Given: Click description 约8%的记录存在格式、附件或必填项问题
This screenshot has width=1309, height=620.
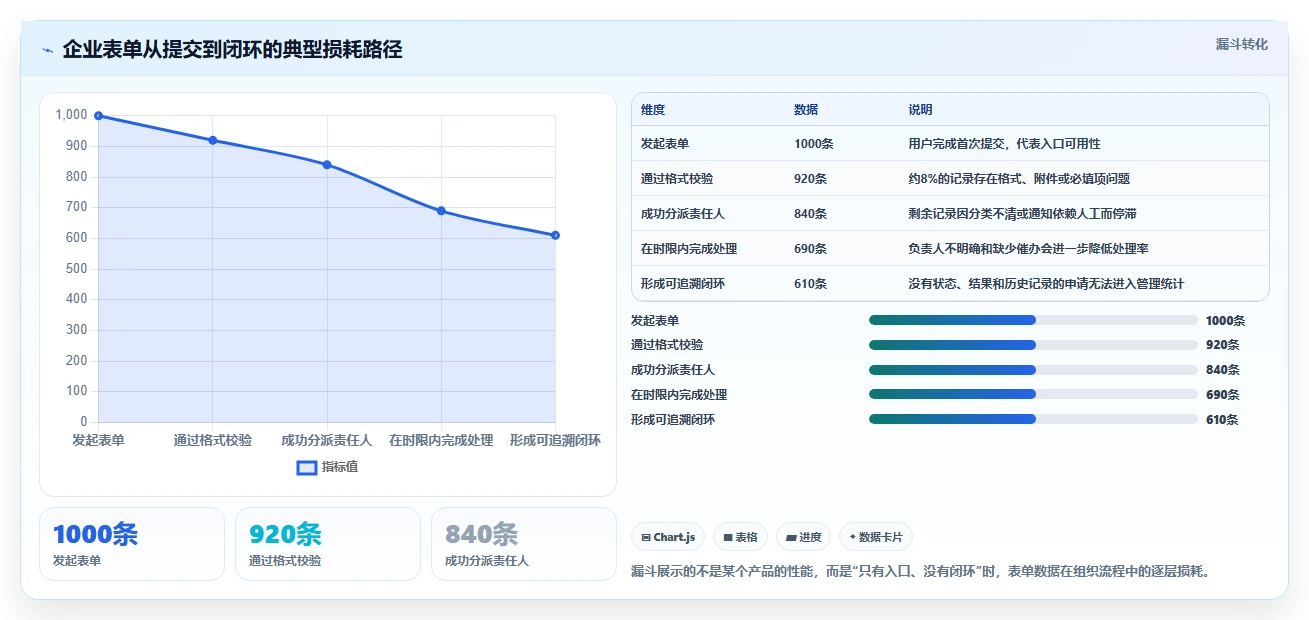Looking at the screenshot, I should tap(1019, 179).
